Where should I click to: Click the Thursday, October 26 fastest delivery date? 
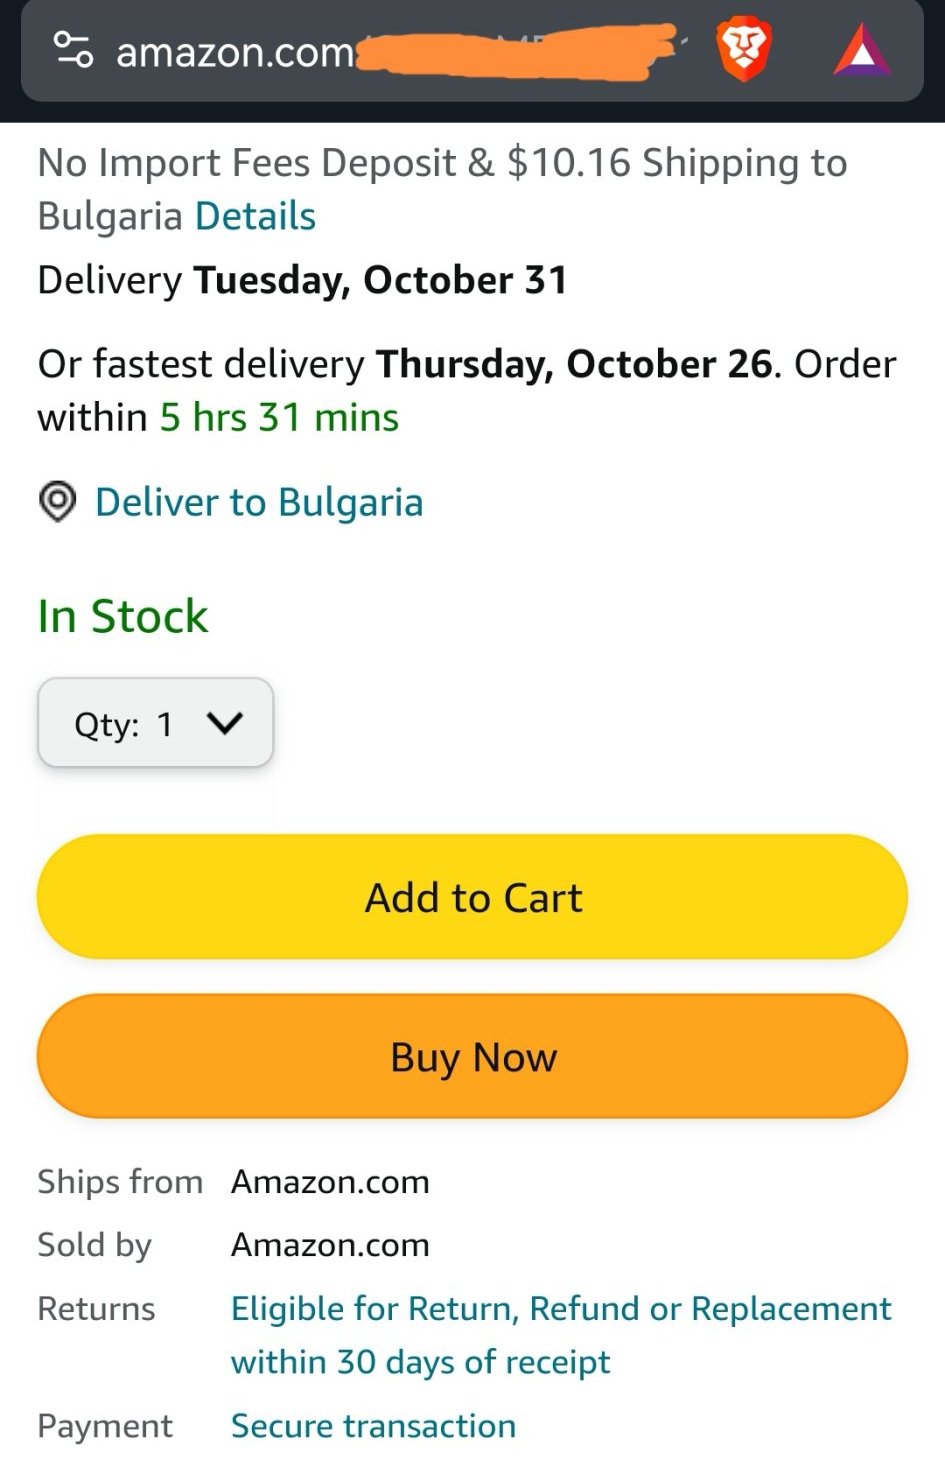point(574,364)
